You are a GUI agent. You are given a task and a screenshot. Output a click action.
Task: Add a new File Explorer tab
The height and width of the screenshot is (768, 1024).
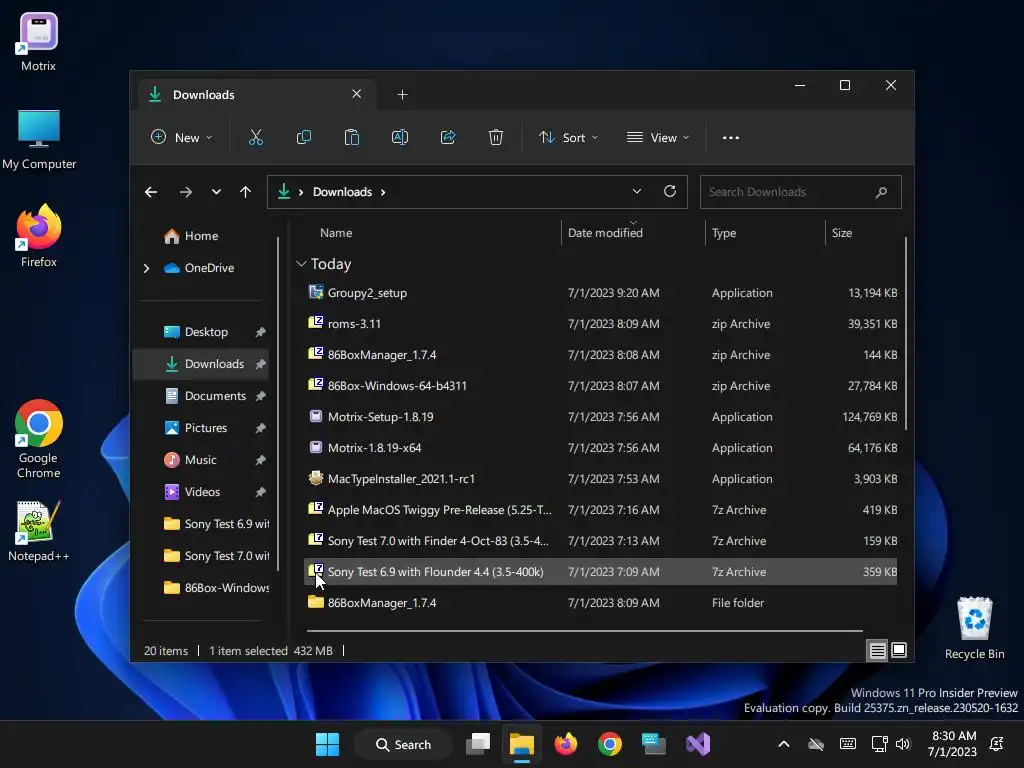click(402, 95)
